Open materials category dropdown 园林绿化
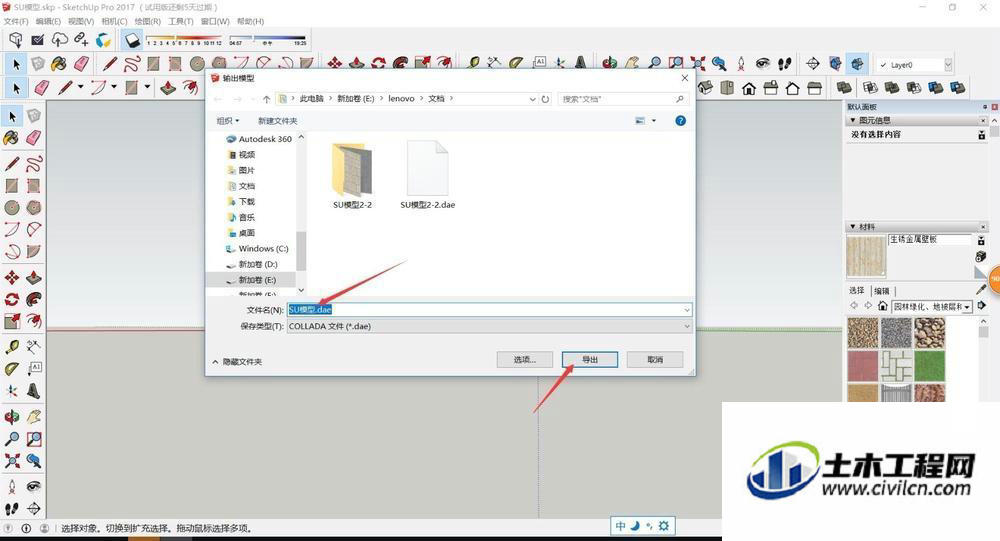 tap(931, 307)
